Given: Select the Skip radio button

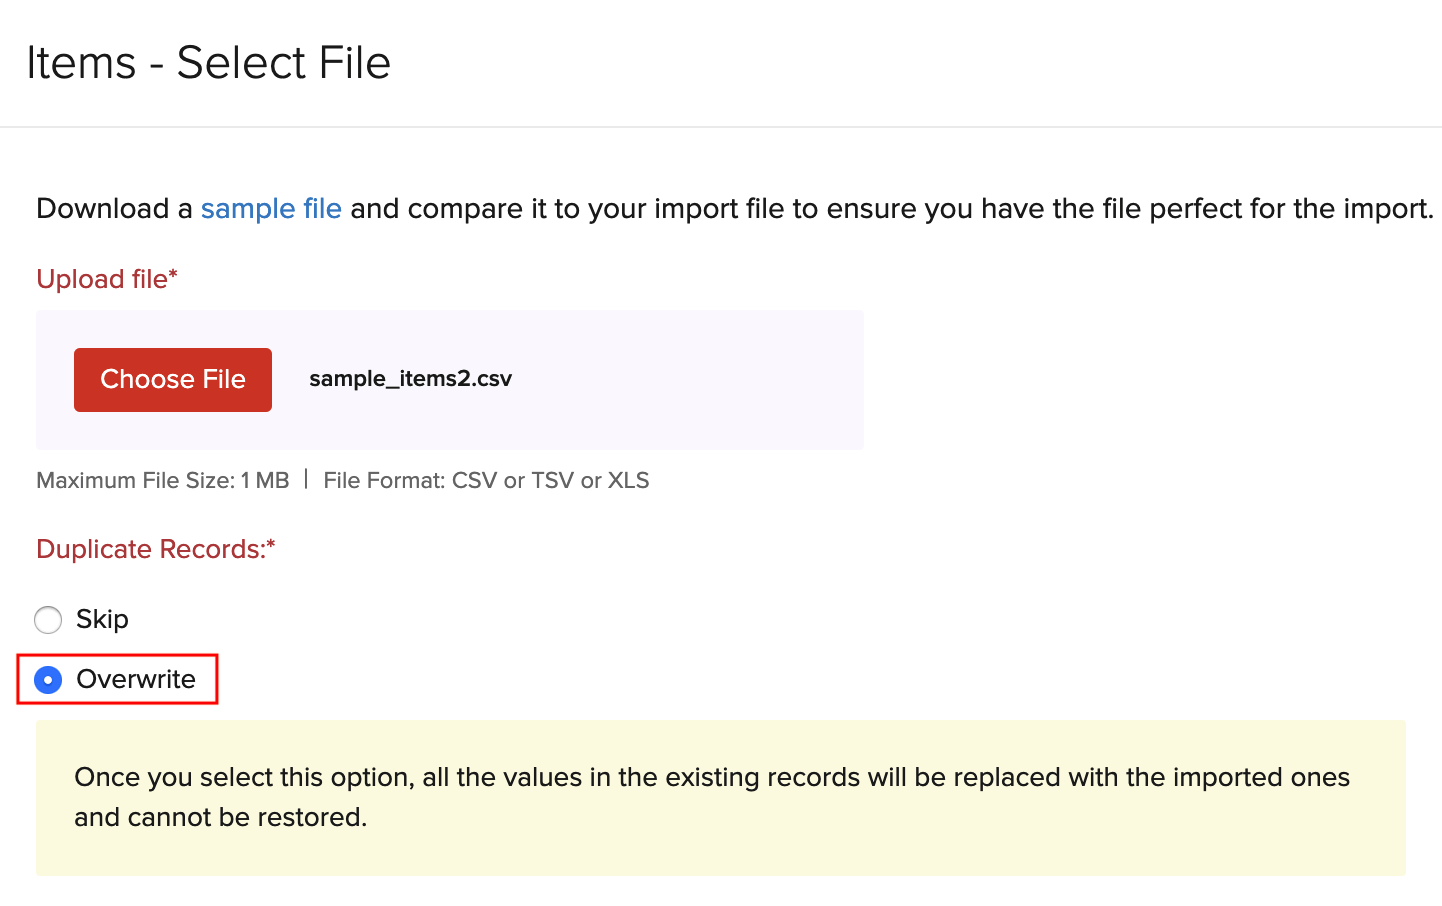Looking at the screenshot, I should (48, 620).
